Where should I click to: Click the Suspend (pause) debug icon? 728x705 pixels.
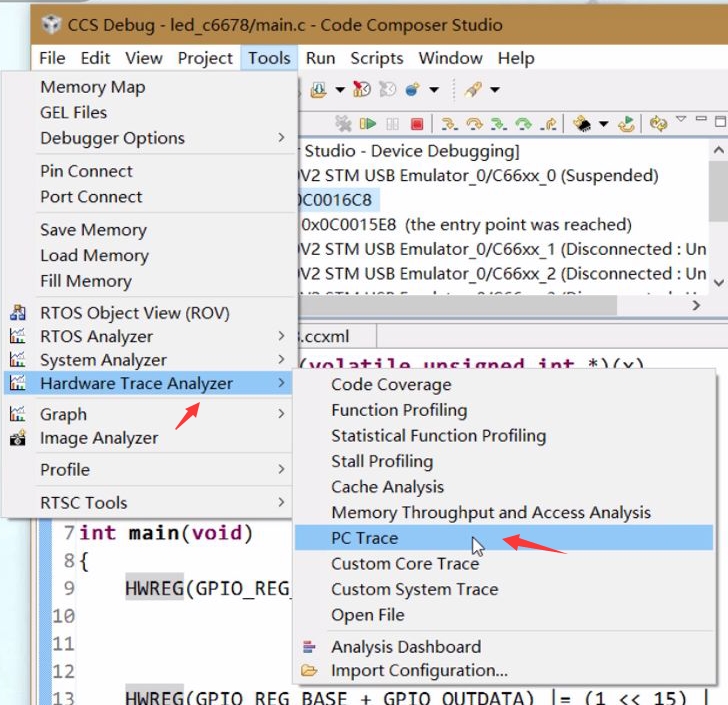point(392,124)
